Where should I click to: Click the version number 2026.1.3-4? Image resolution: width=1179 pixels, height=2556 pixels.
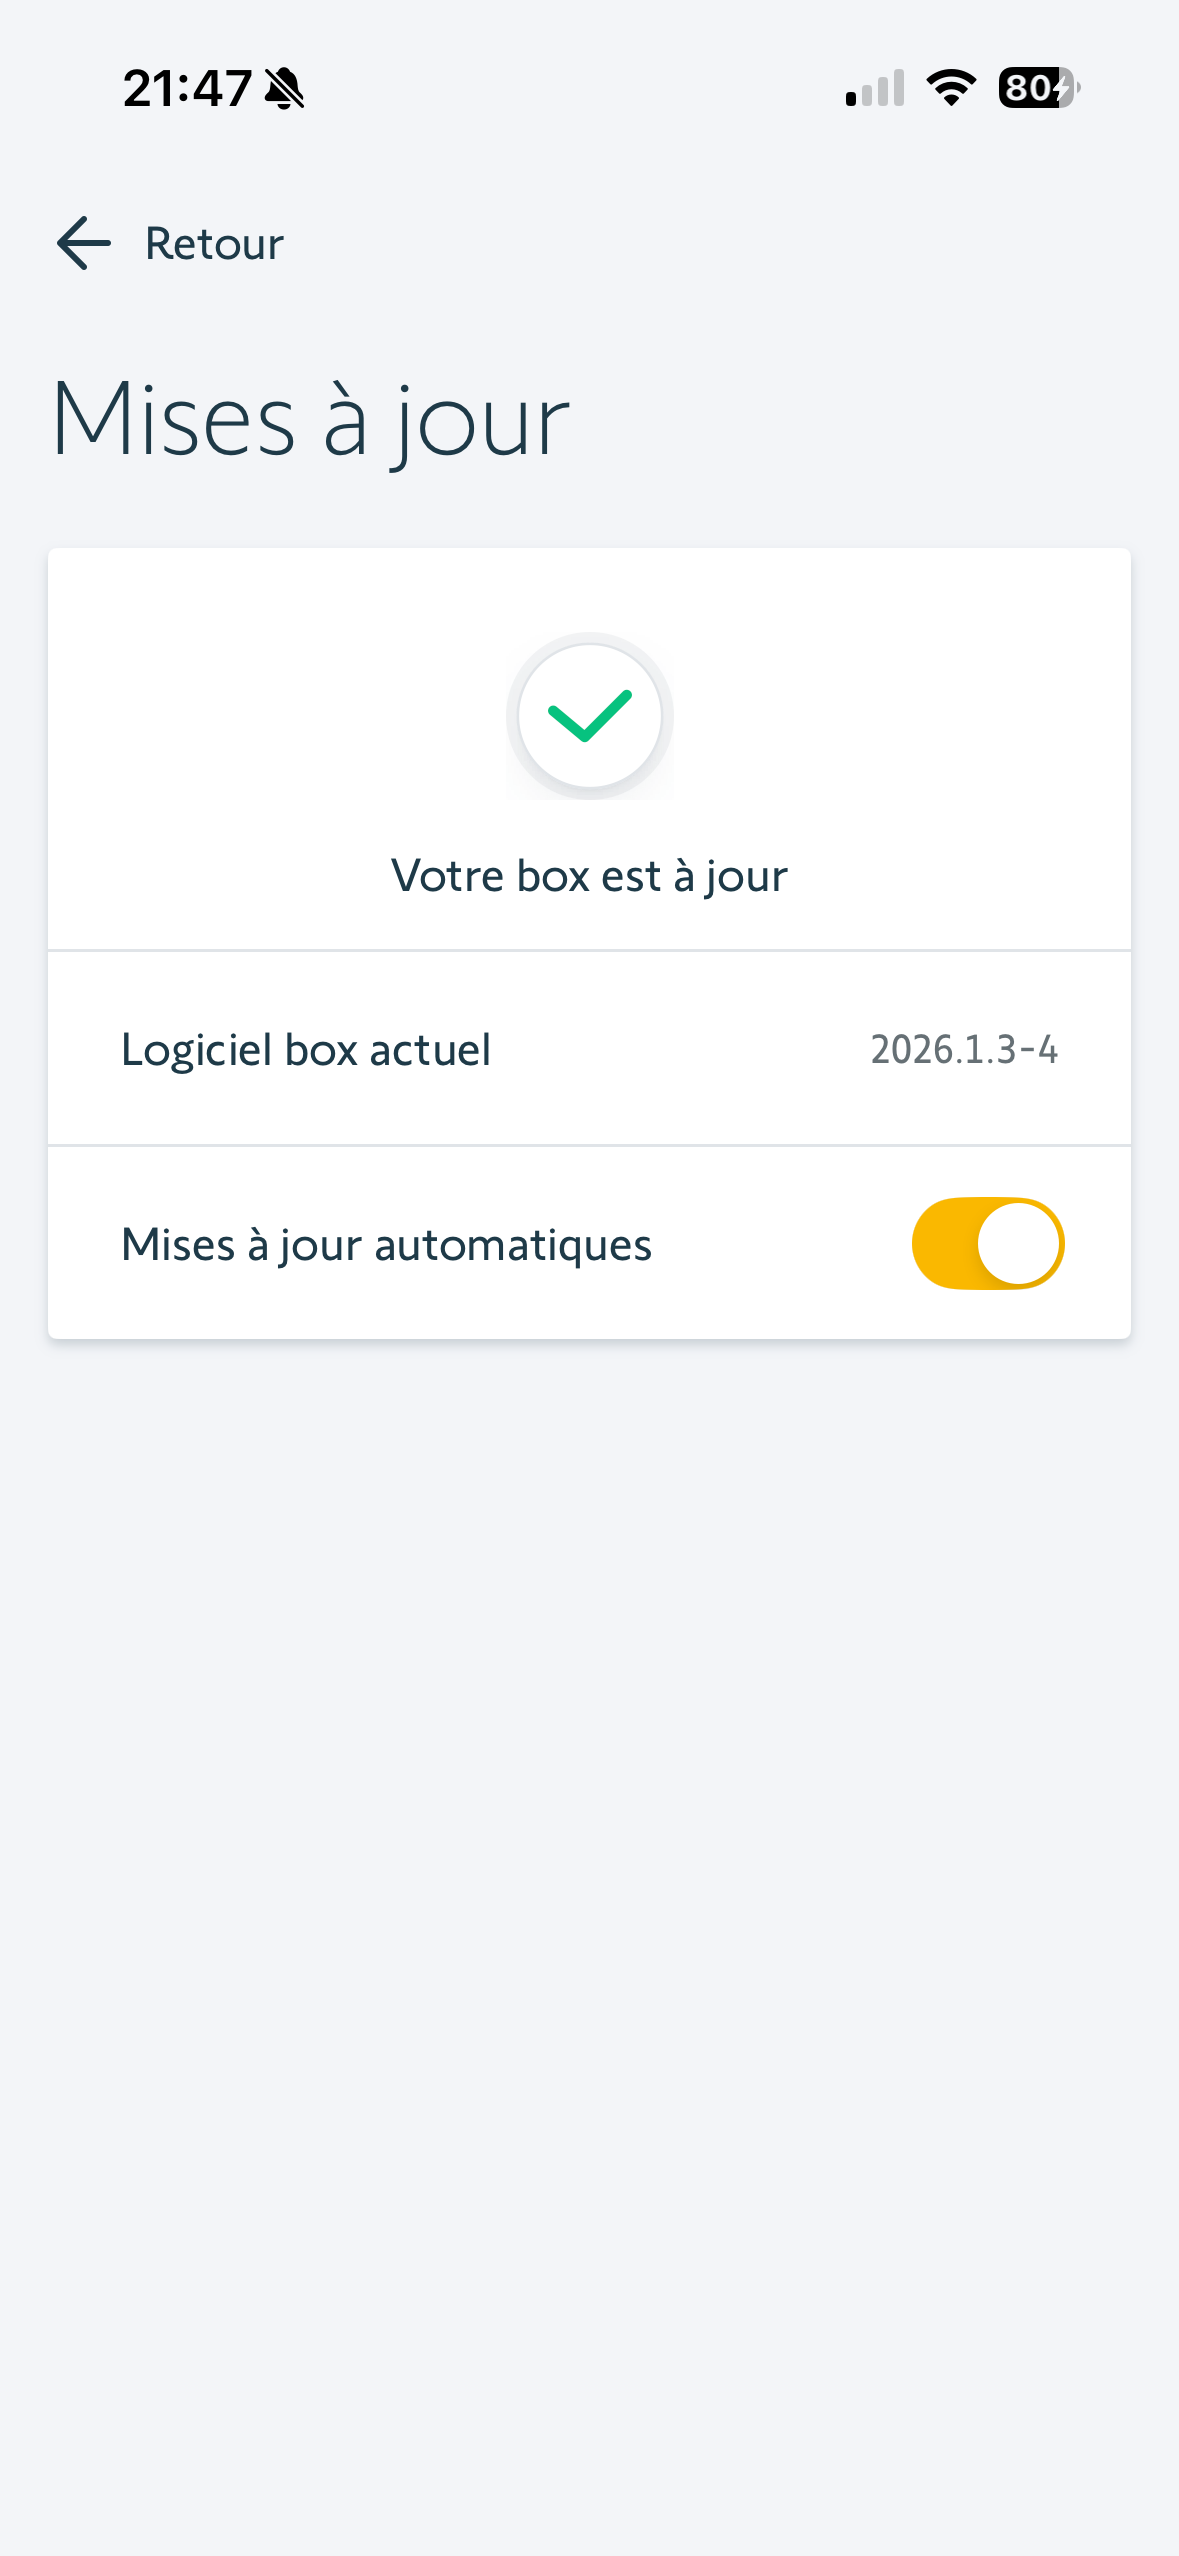pyautogui.click(x=964, y=1050)
